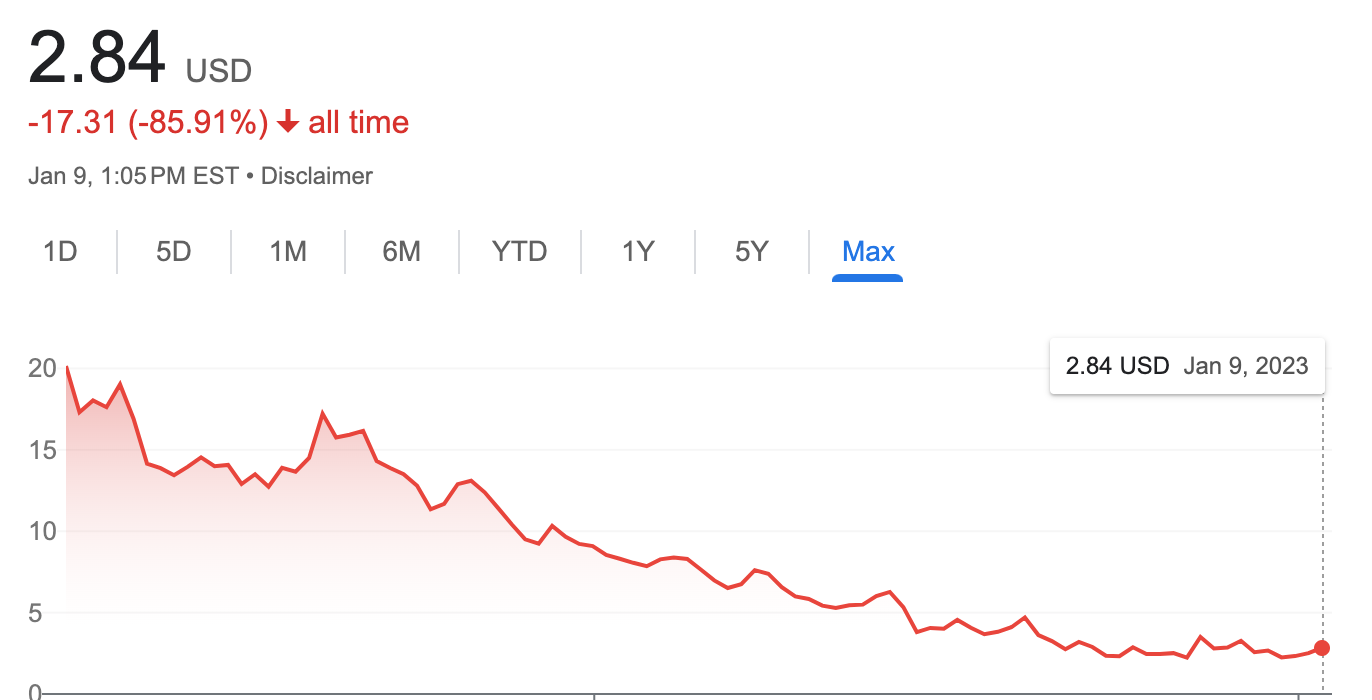Click the Jan 9, 1:05 PM EST timestamp
This screenshot has height=700, width=1372.
pos(134,177)
